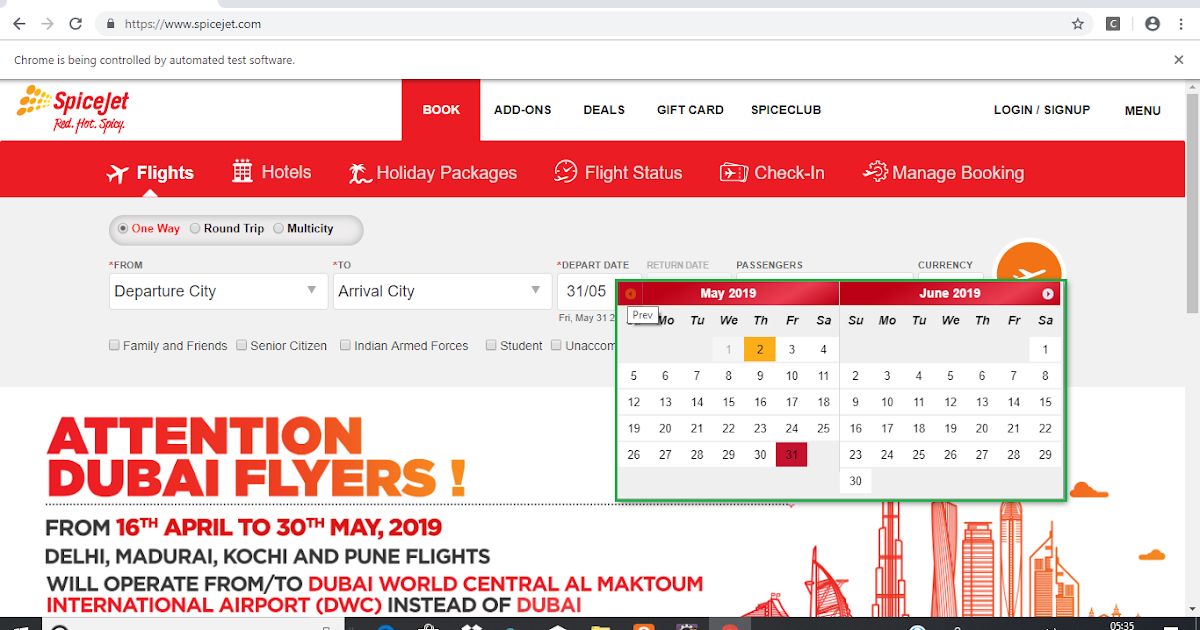
Task: Click the browser Forward arrow
Action: (x=47, y=23)
